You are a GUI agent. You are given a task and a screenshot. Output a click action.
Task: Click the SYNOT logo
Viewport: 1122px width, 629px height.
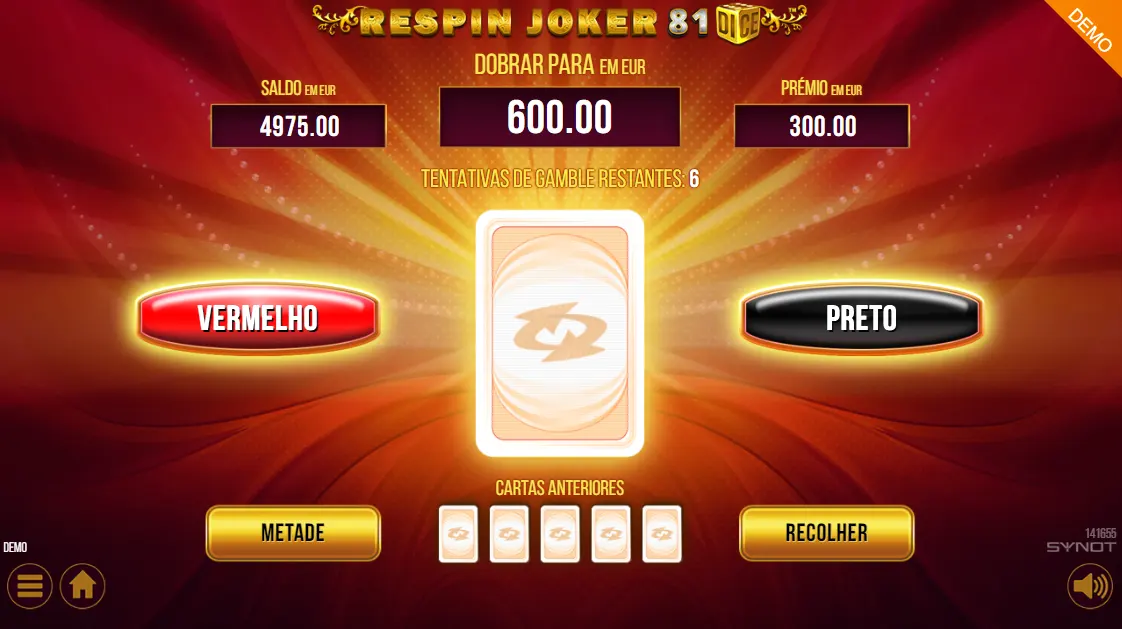point(1081,547)
